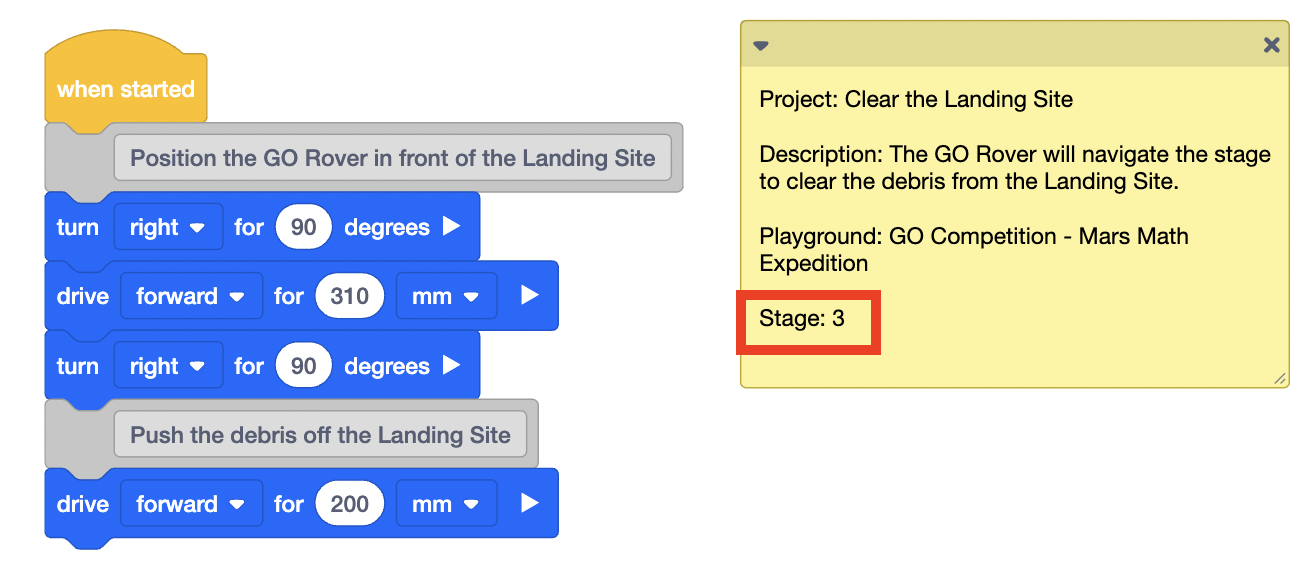Viewport: 1306px width, 574px height.
Task: Run the turn block directly under the Position comment
Action: [x=452, y=227]
